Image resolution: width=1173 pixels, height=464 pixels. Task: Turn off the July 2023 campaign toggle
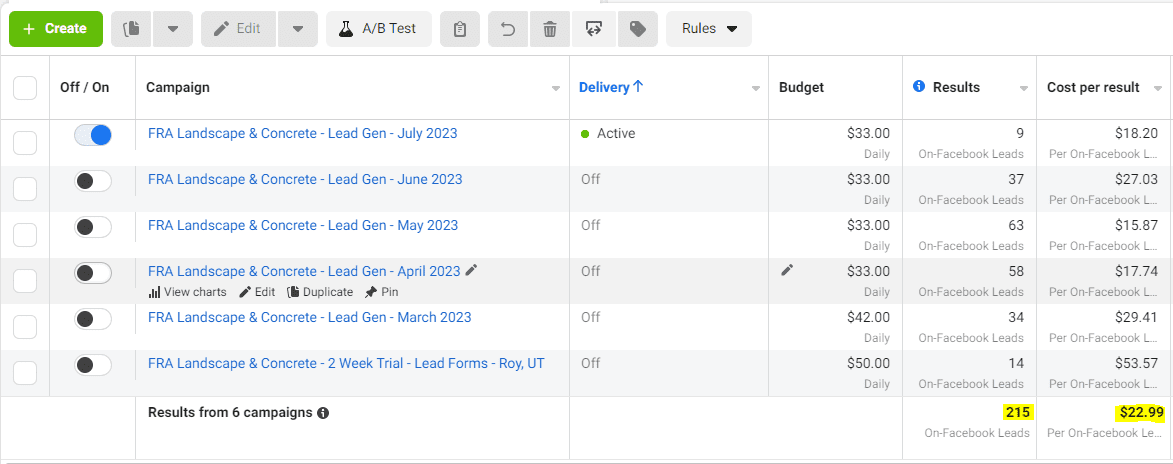(93, 135)
